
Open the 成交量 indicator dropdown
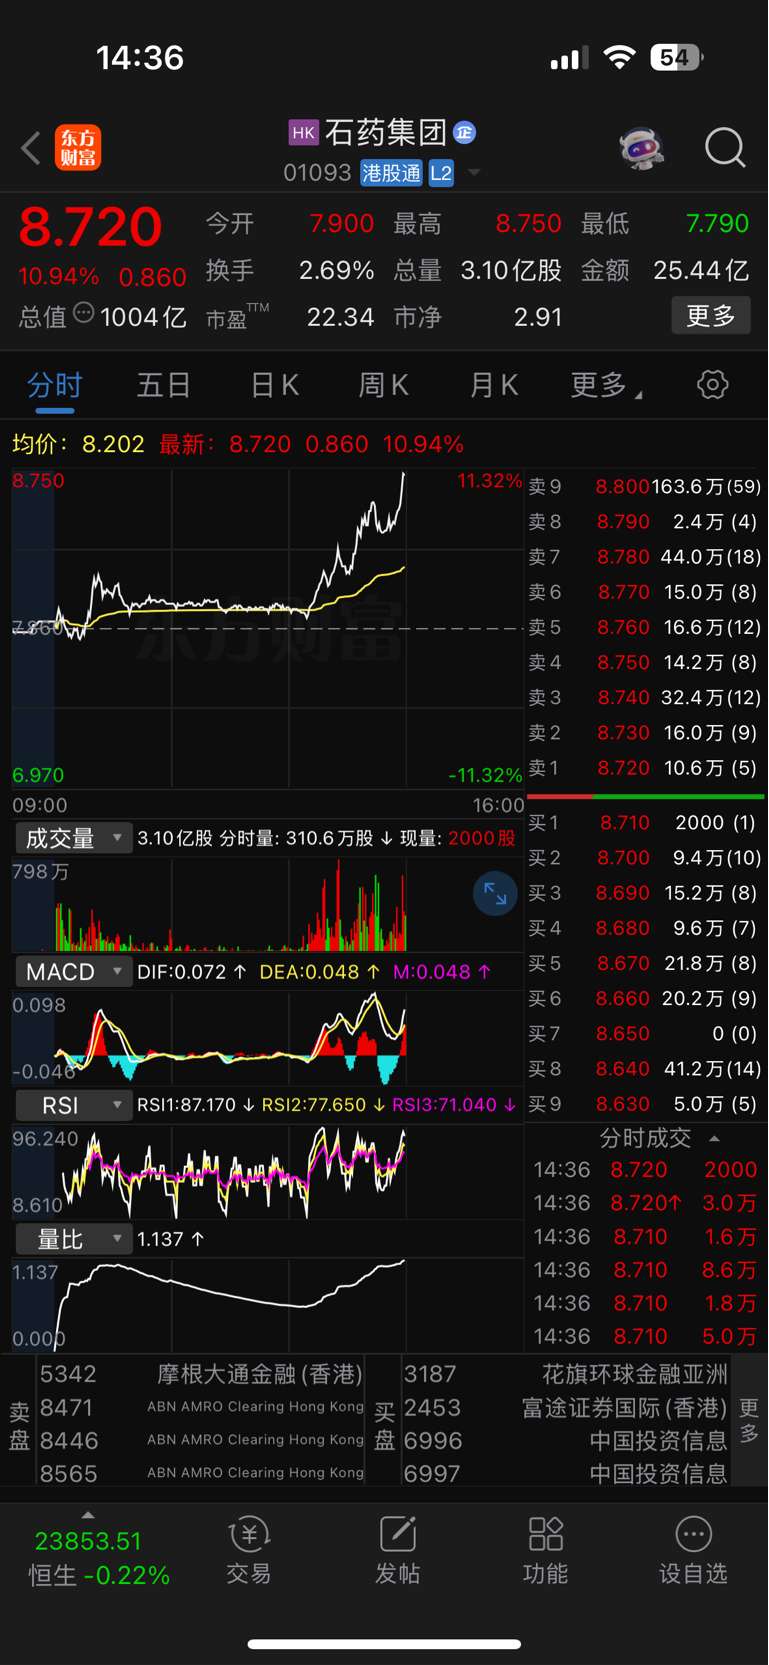click(74, 838)
